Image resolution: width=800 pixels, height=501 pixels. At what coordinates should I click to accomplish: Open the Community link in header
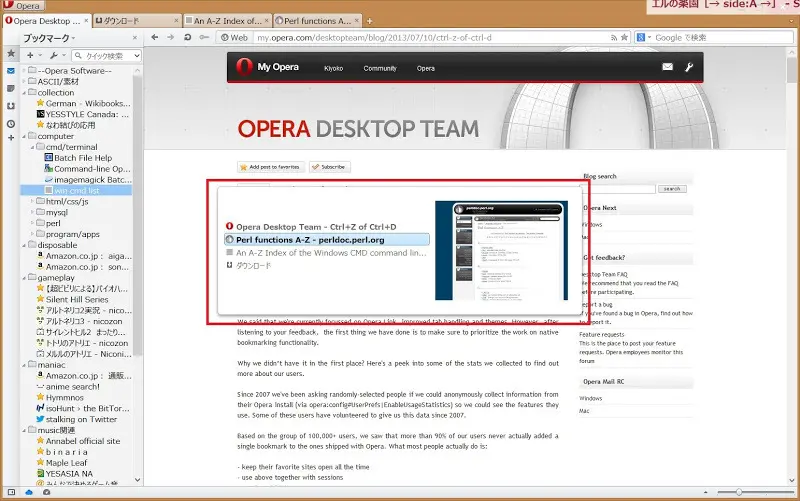pos(380,68)
